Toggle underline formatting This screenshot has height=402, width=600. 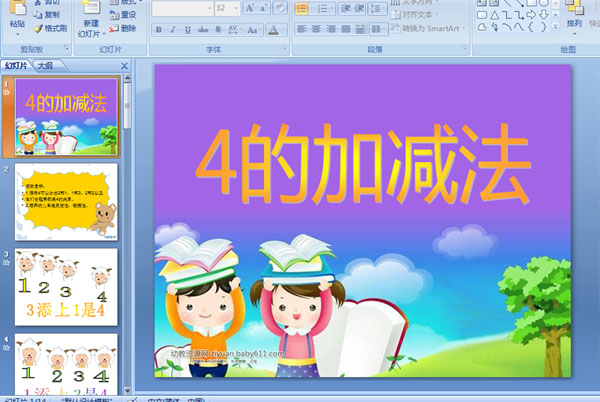coord(187,30)
